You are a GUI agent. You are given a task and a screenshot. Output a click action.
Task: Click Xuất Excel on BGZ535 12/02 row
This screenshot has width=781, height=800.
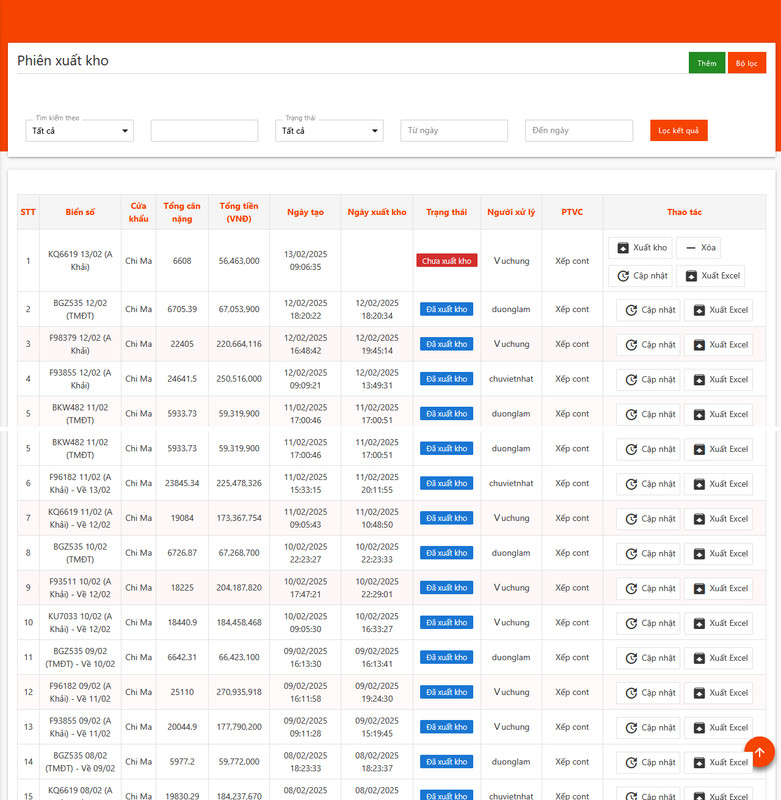click(718, 310)
